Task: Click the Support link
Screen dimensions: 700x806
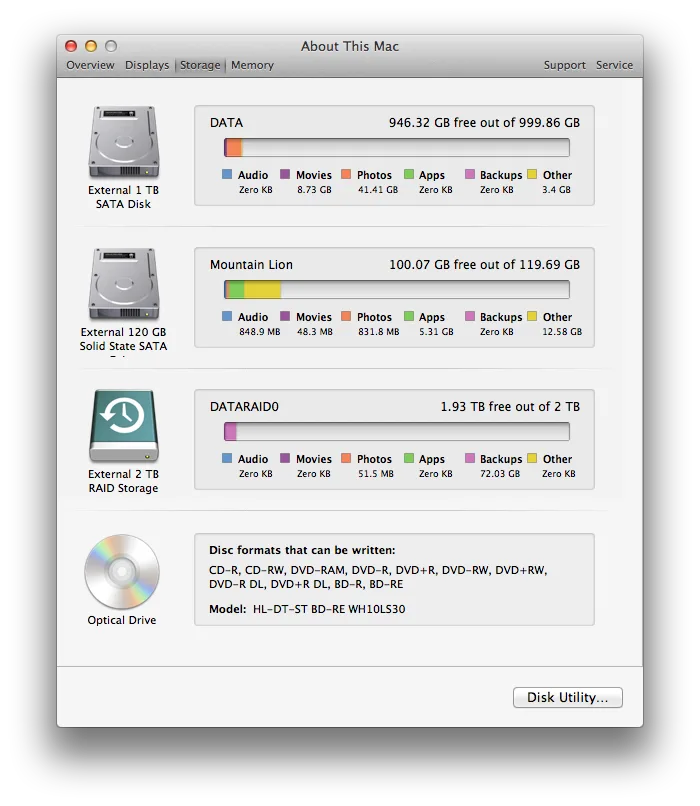Action: tap(564, 65)
